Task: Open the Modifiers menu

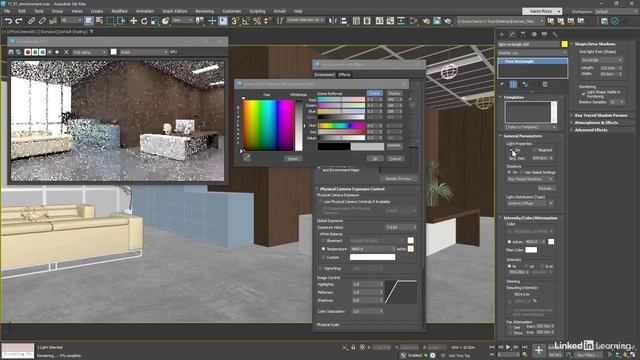Action: tap(119, 11)
